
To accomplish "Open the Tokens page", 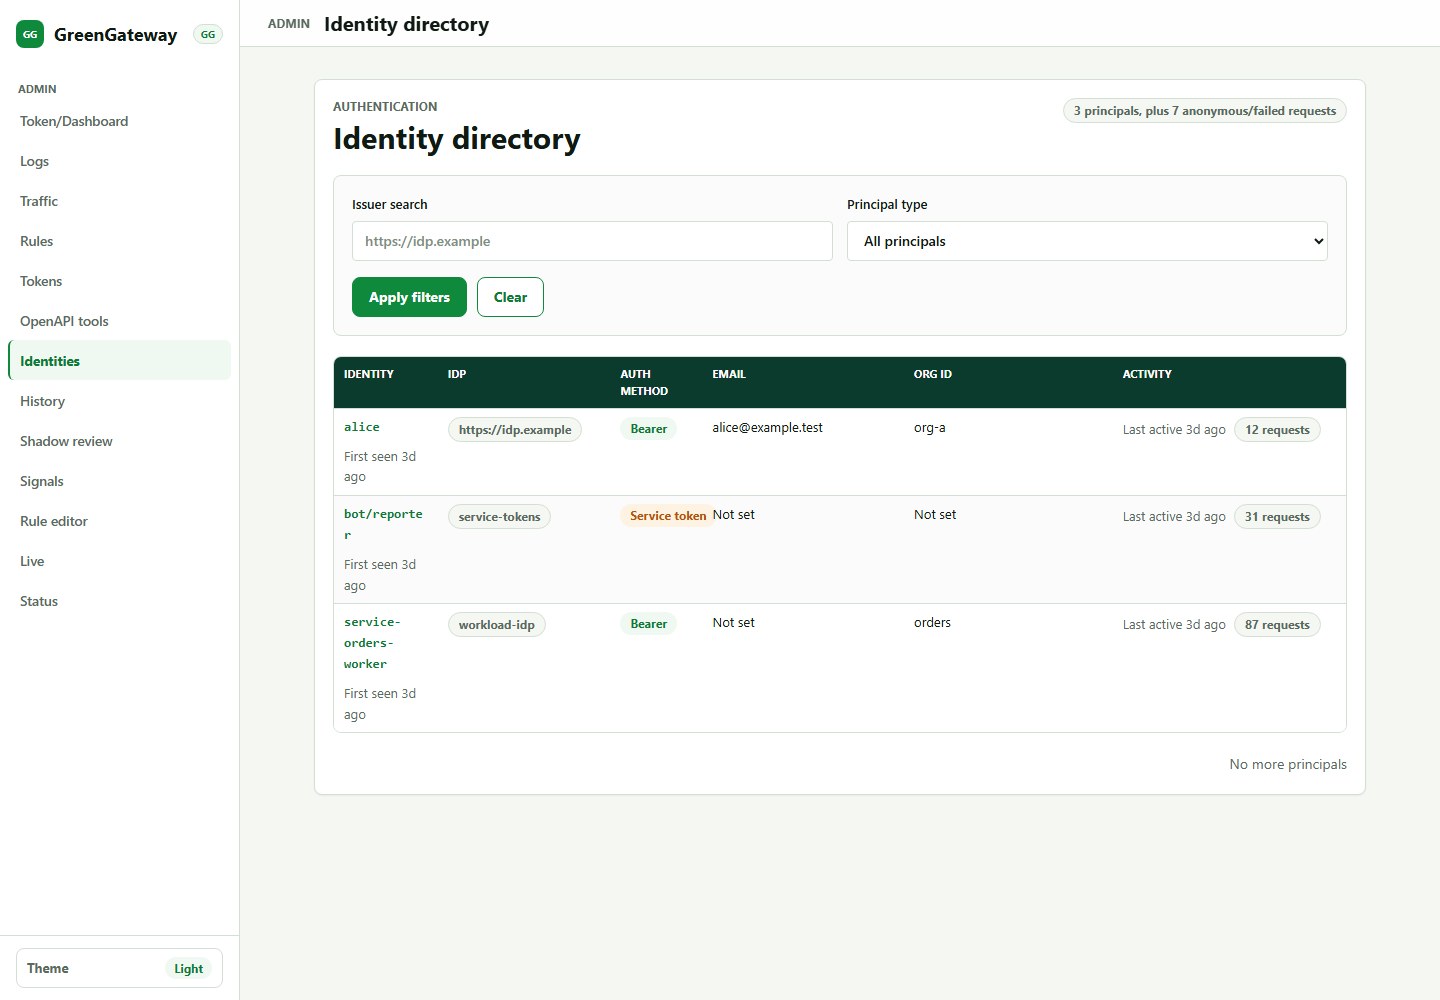I will [119, 281].
